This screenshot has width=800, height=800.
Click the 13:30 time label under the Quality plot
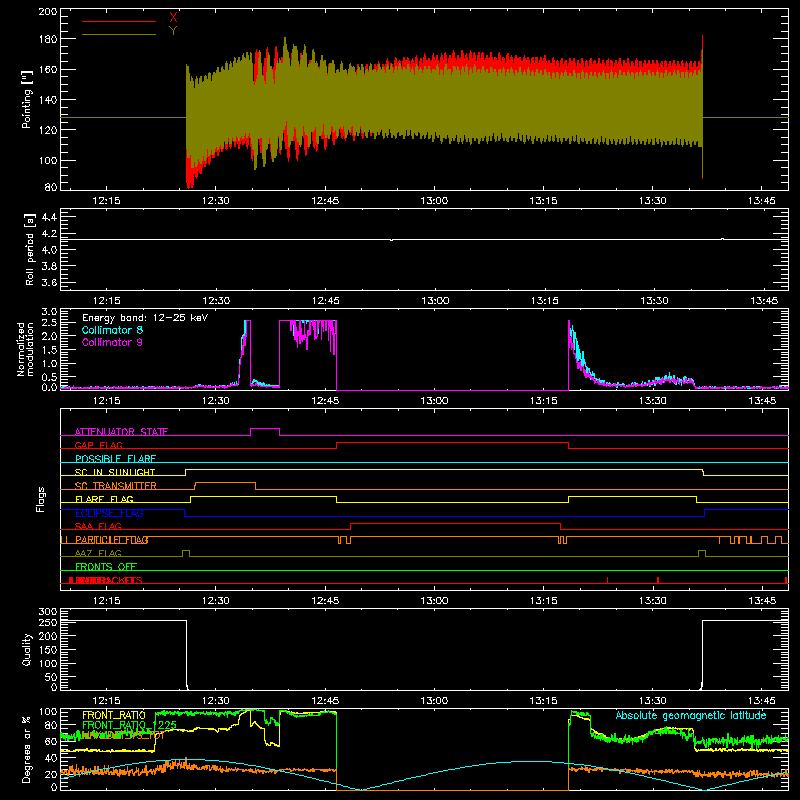[653, 701]
